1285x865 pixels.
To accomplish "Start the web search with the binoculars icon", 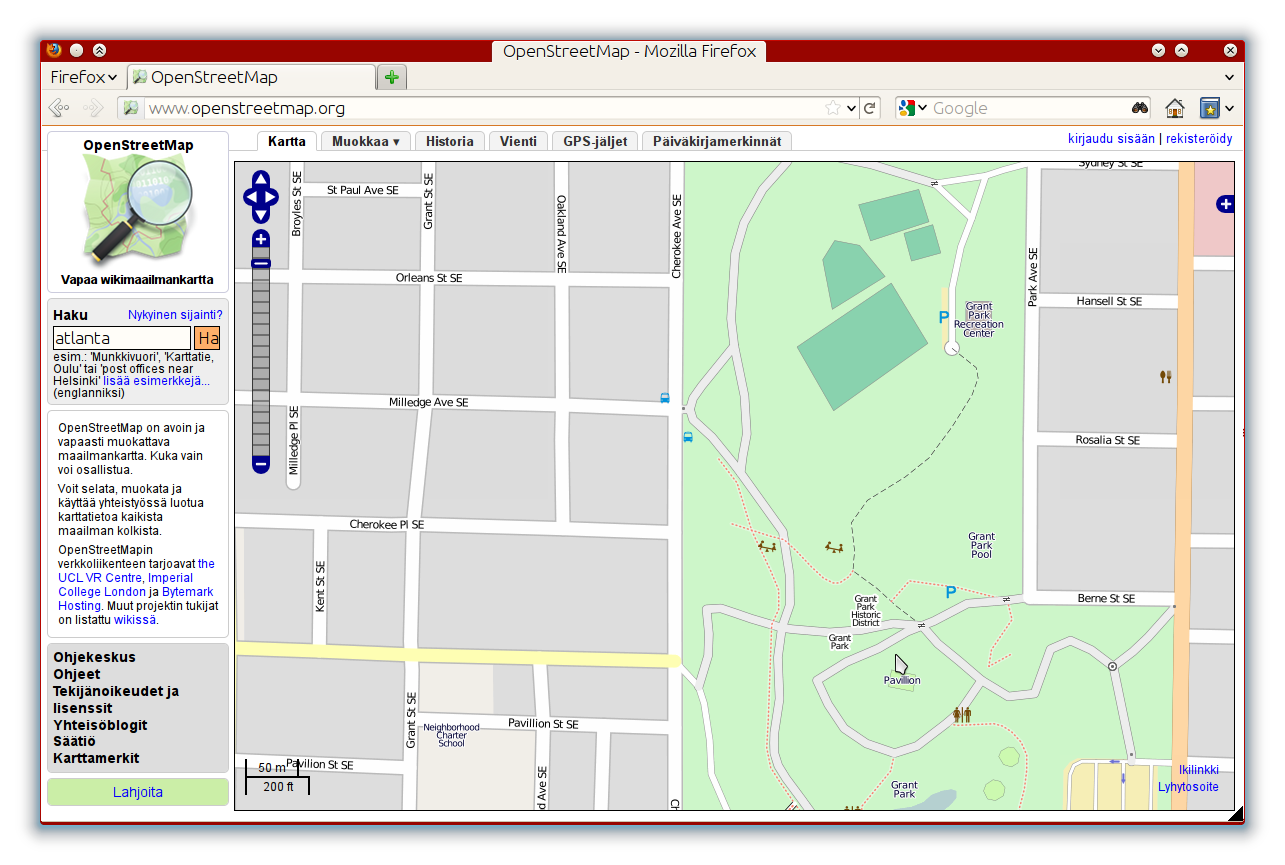I will pos(1140,108).
